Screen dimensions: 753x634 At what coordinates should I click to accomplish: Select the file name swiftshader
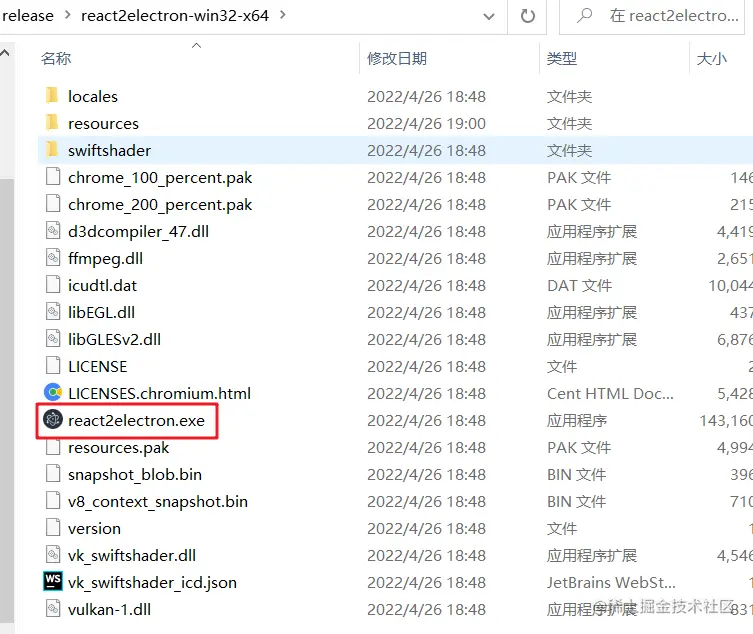[109, 150]
